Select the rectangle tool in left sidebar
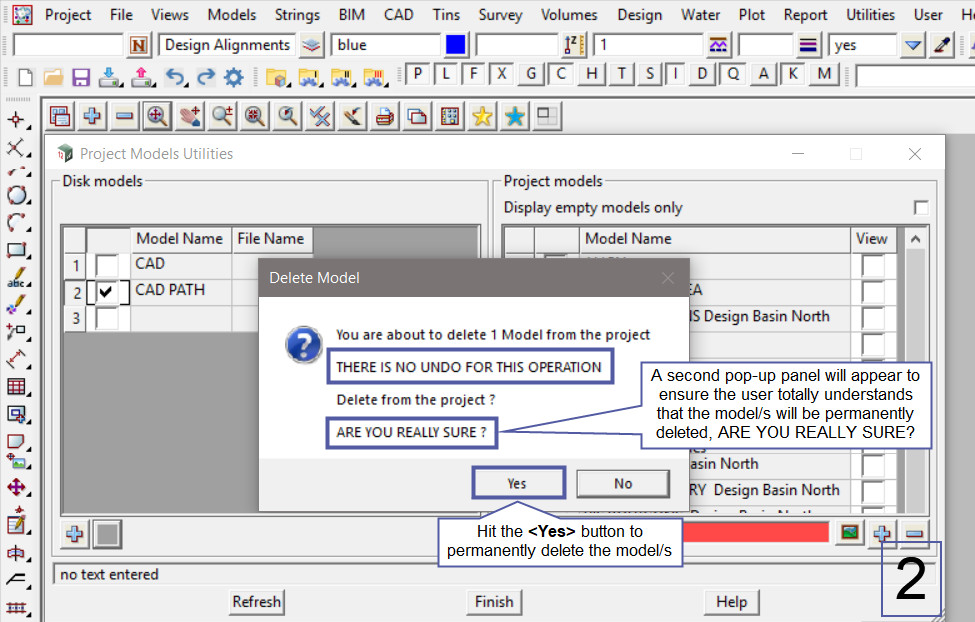Viewport: 975px width, 622px height. (17, 250)
